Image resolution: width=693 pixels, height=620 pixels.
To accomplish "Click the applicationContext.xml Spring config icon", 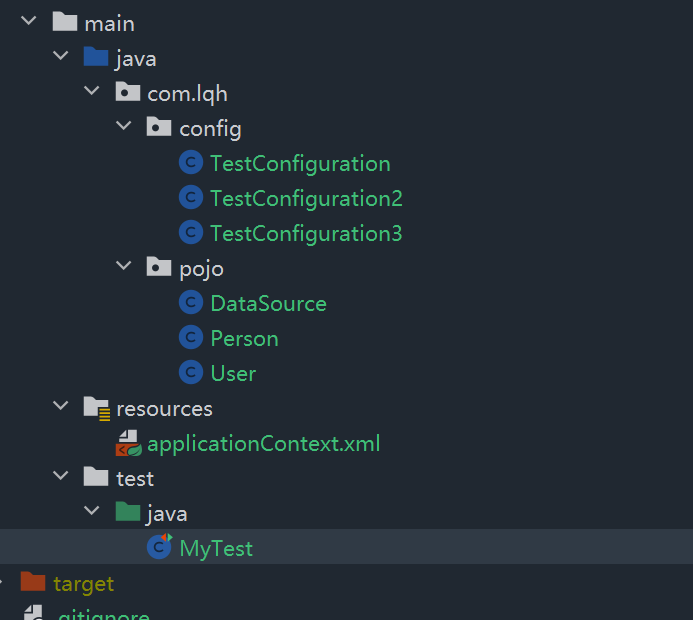I will coord(128,443).
